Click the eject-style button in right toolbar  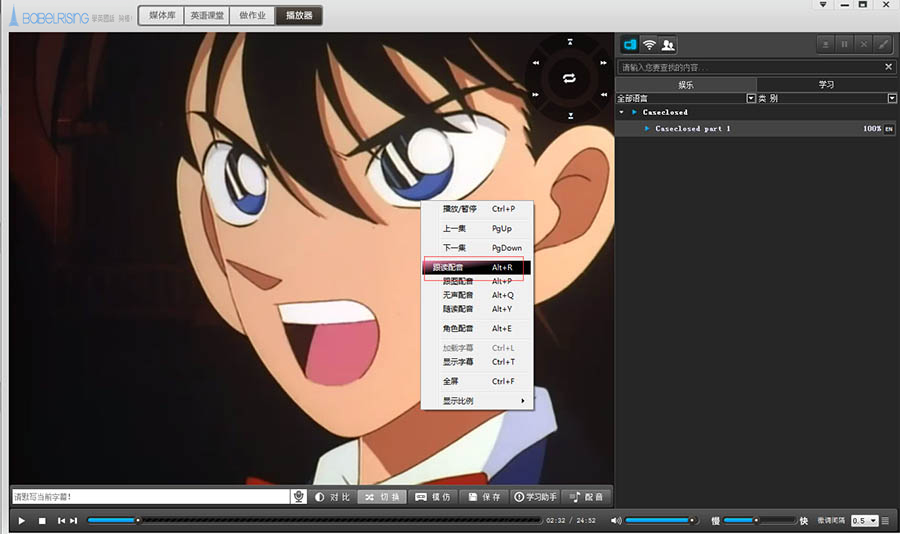[x=825, y=44]
